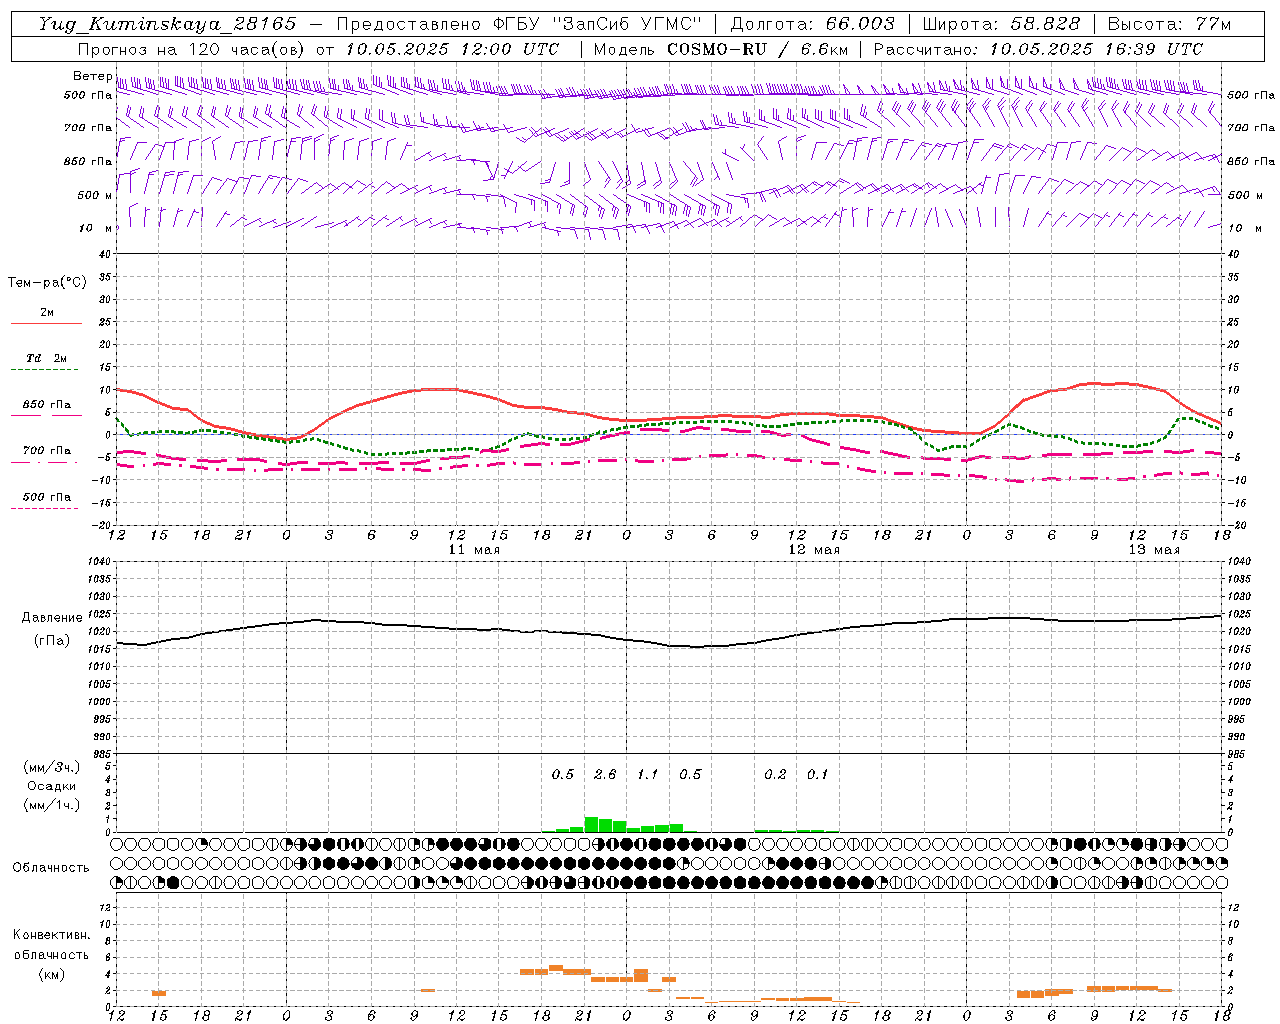
Task: Click the tallest green precipitation bar
Action: pyautogui.click(x=591, y=824)
